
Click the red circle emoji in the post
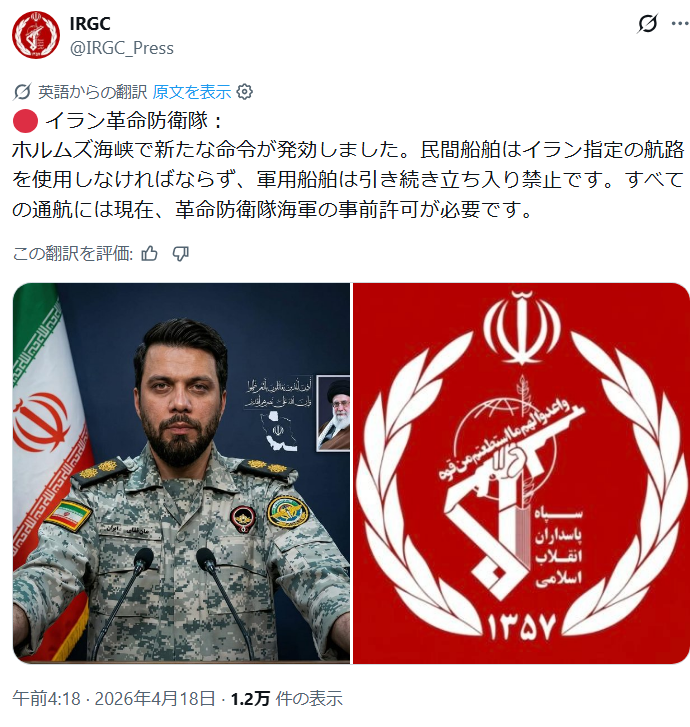point(25,121)
